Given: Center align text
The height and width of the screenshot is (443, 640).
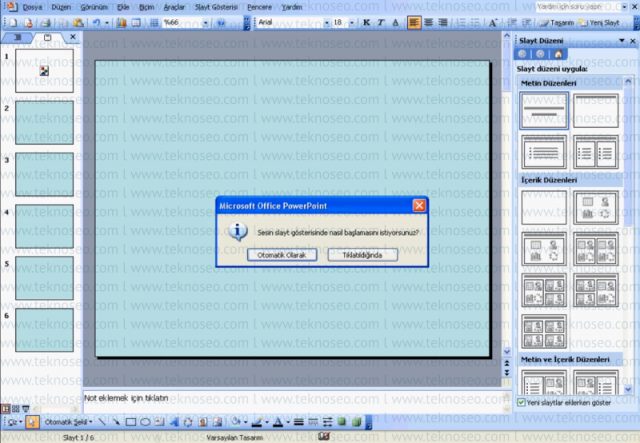Looking at the screenshot, I should click(x=428, y=23).
